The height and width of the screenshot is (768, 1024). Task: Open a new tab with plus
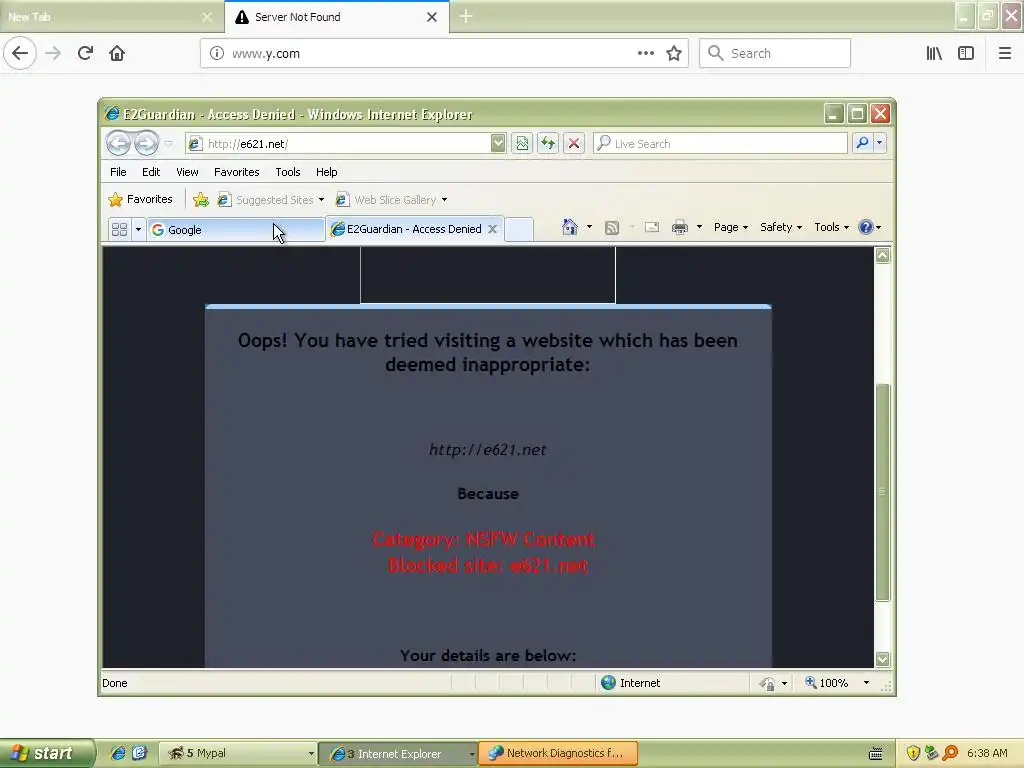click(x=466, y=16)
